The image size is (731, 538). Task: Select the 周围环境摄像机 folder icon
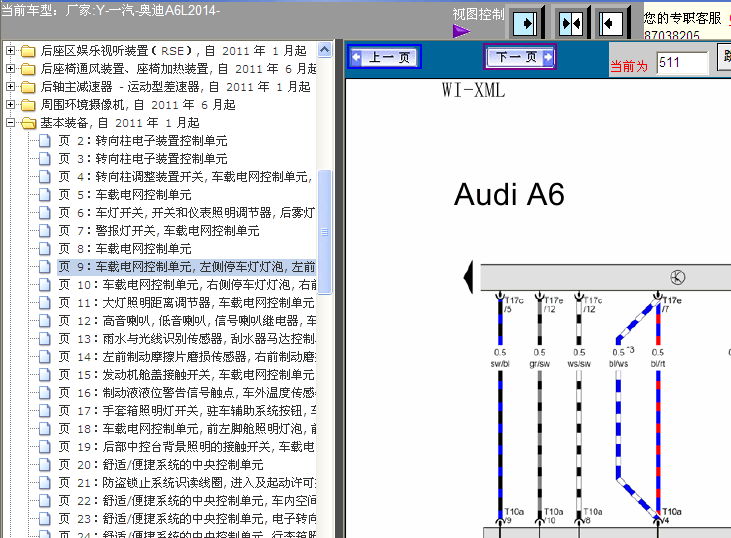click(28, 105)
